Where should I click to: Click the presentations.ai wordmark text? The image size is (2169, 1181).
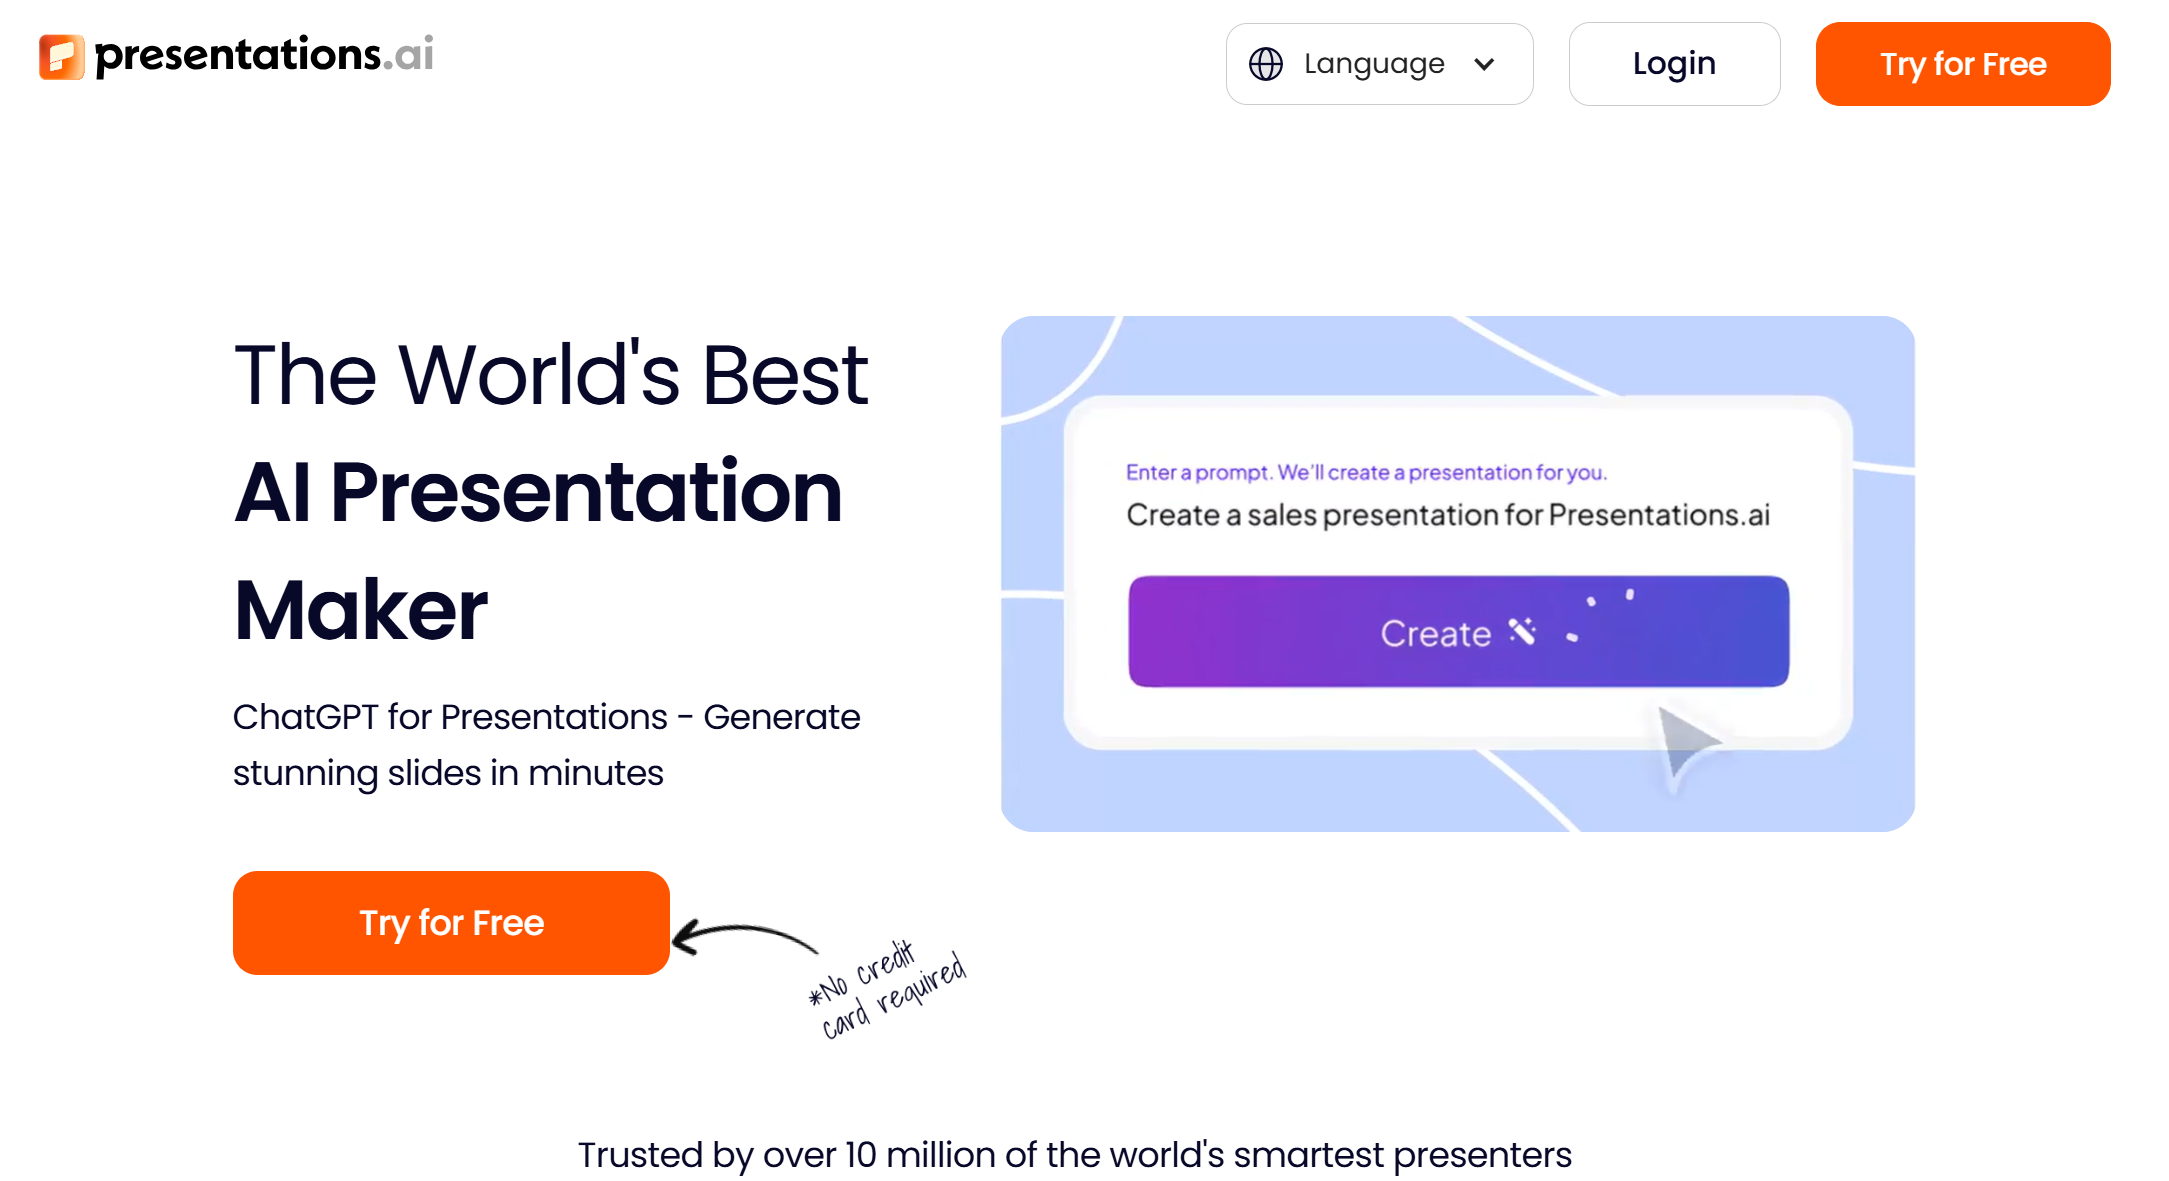pos(262,55)
